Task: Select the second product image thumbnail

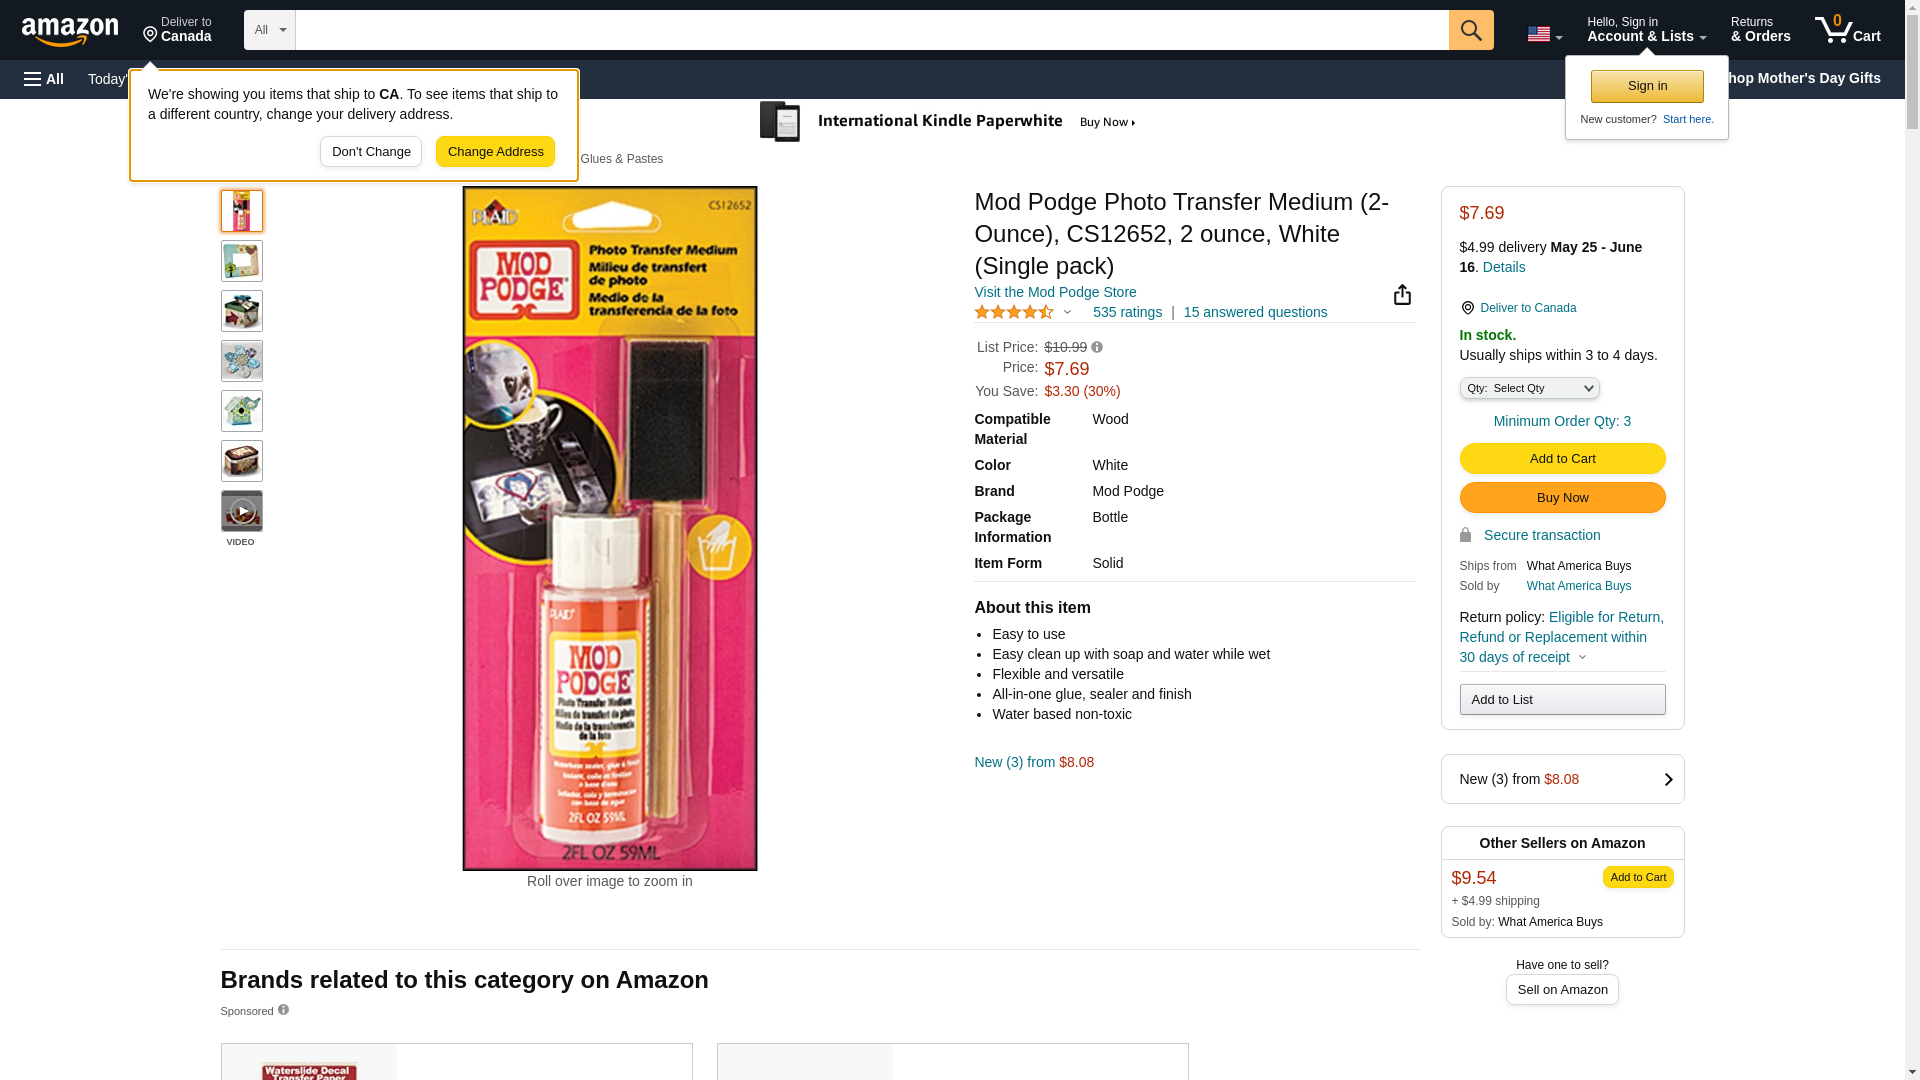Action: 242,261
